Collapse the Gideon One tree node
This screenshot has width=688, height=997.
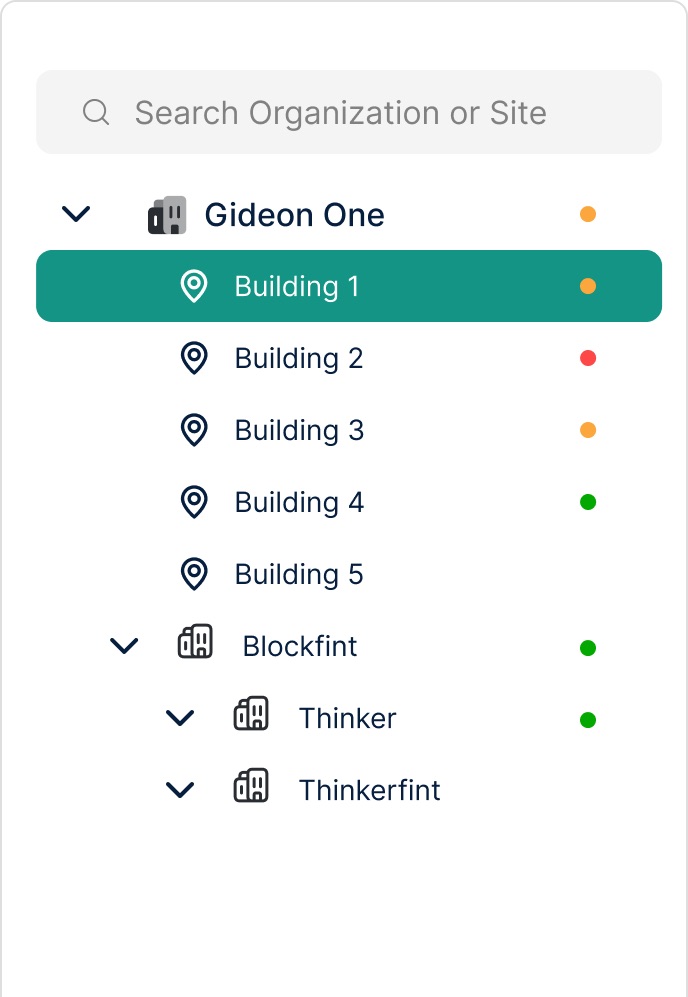point(76,214)
